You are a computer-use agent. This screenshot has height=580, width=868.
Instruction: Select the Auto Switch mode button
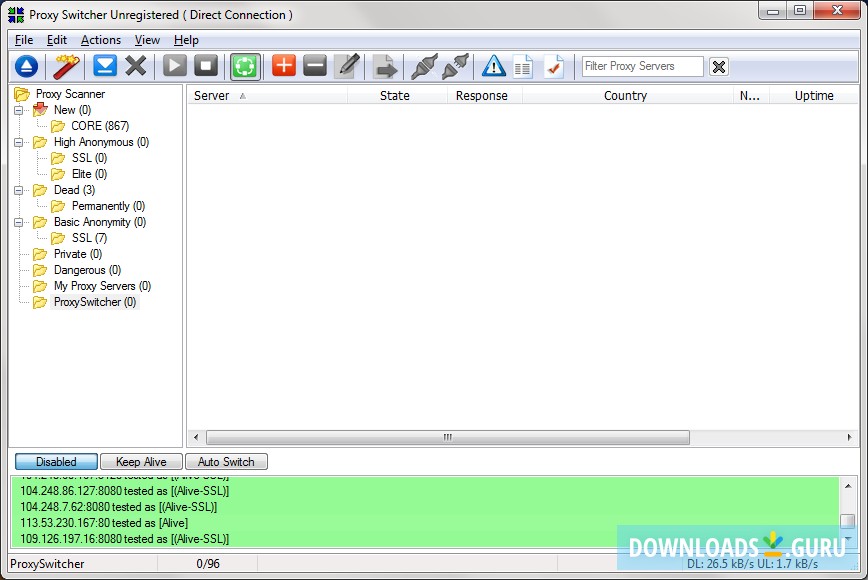coord(226,462)
